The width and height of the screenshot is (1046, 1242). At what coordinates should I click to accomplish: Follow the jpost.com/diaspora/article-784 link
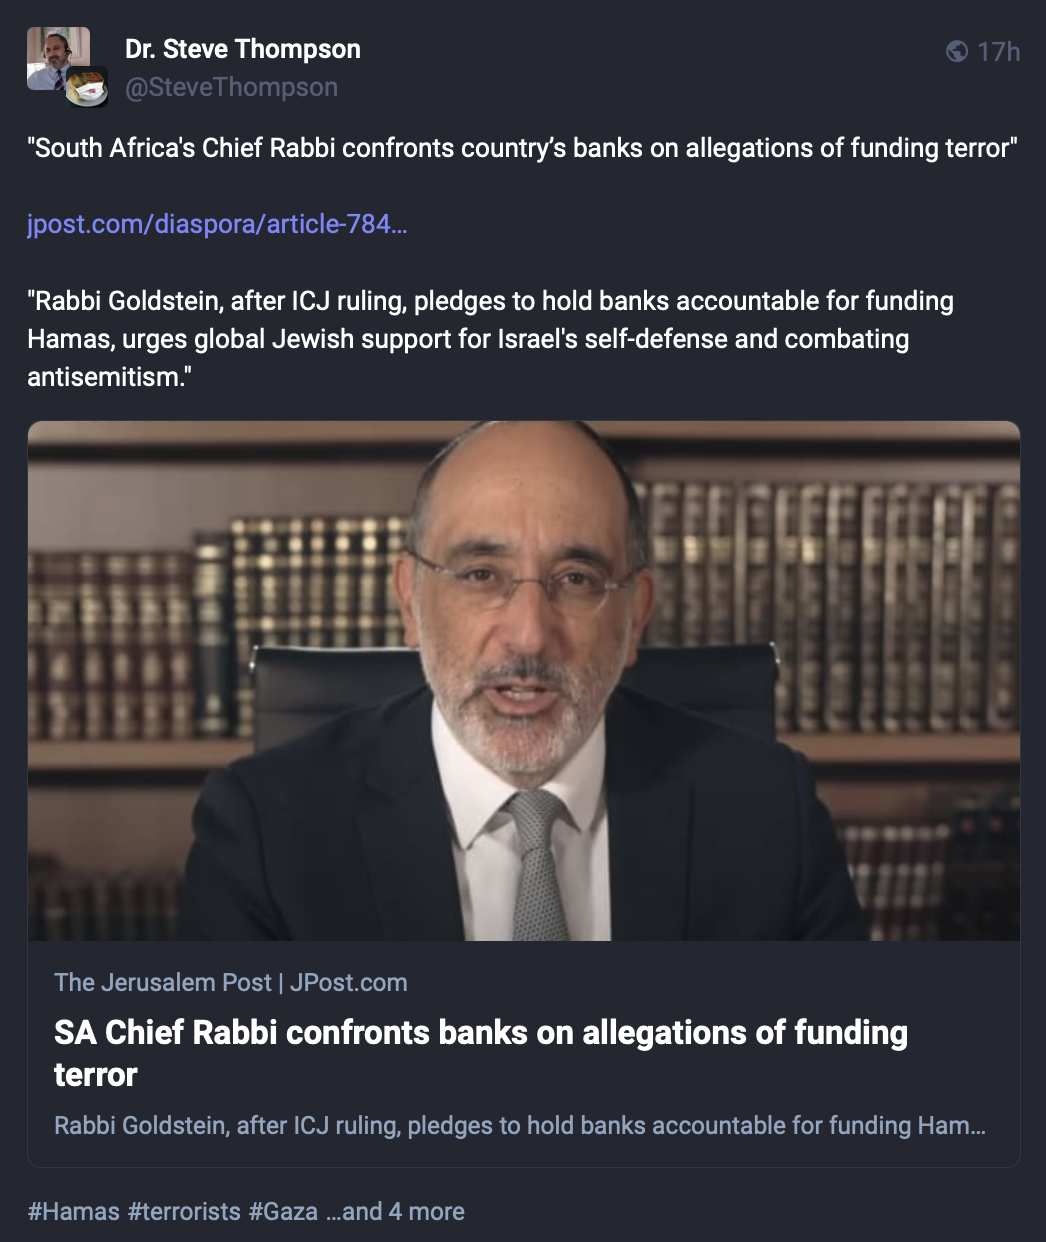[217, 224]
